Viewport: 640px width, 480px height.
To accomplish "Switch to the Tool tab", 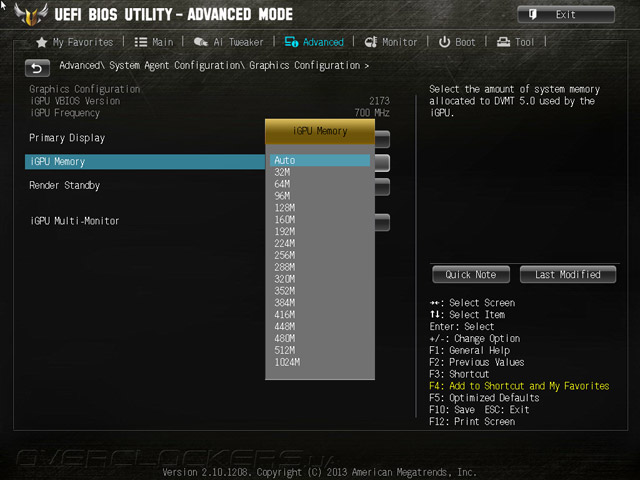I will click(516, 42).
